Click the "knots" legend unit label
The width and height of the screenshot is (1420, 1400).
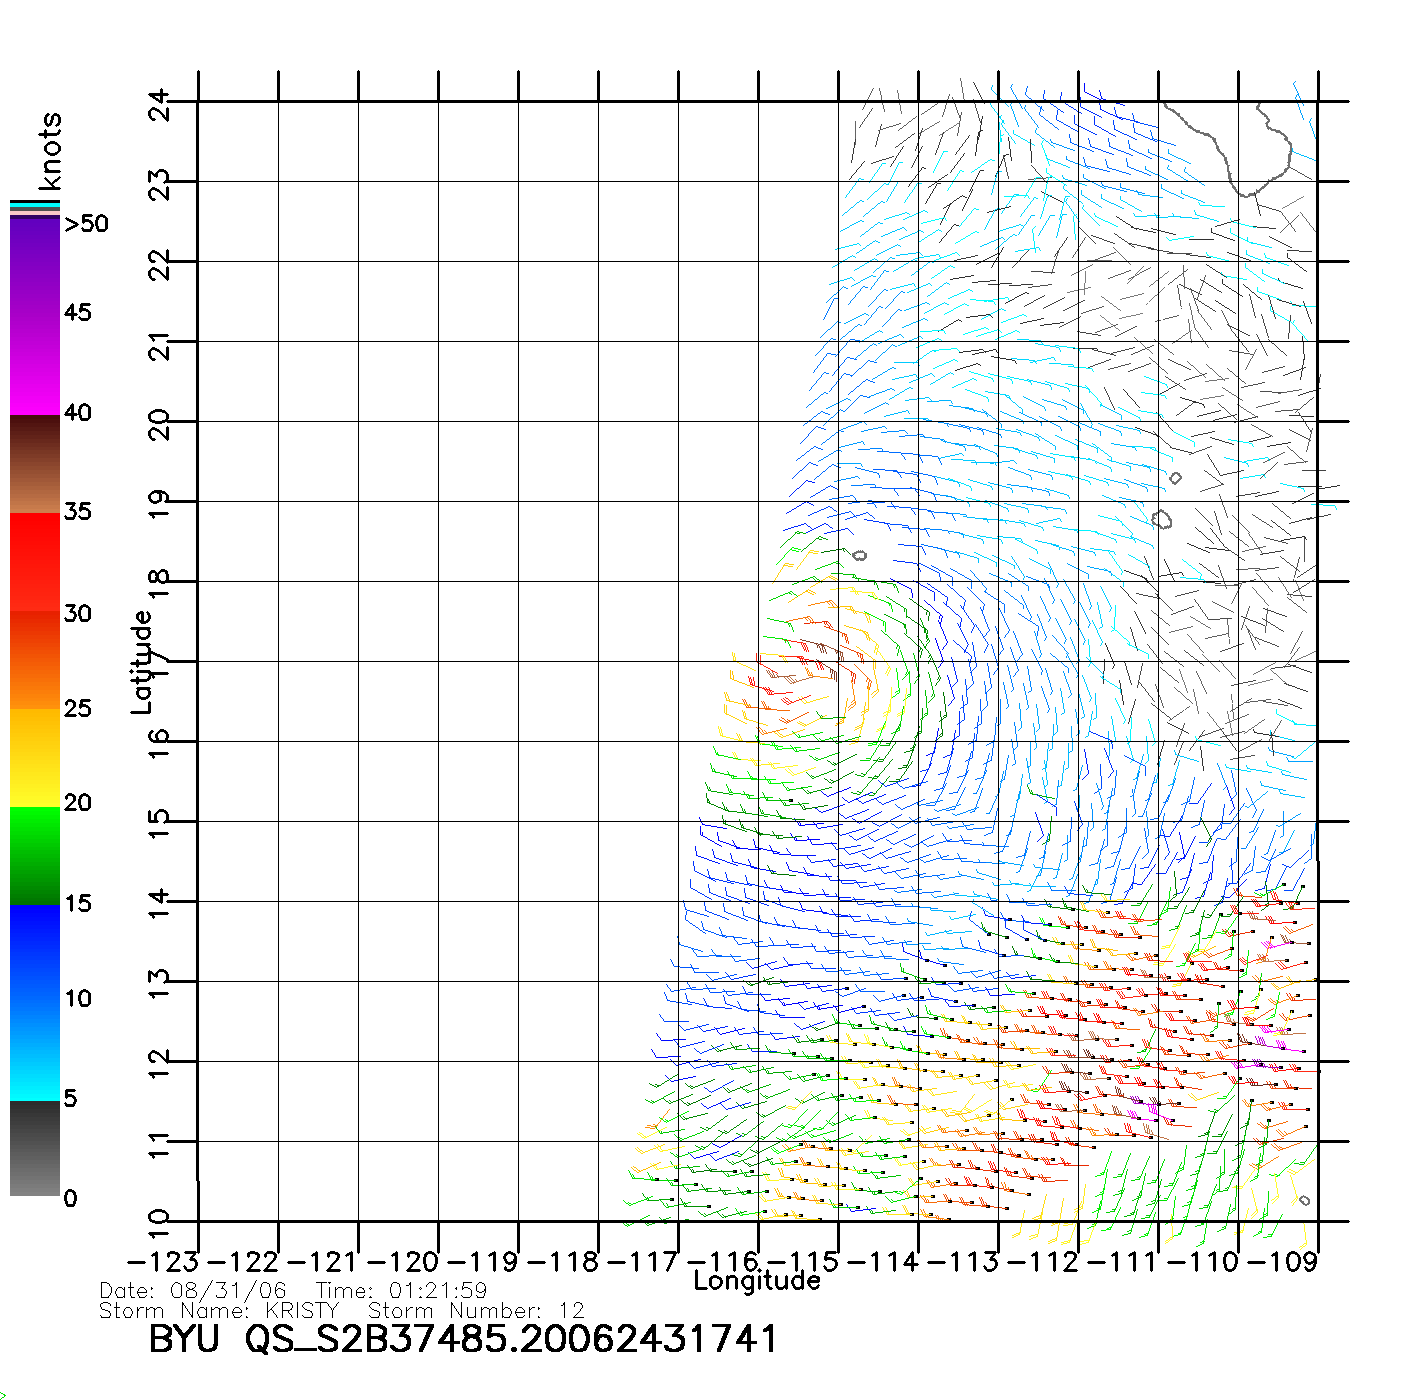pyautogui.click(x=50, y=151)
